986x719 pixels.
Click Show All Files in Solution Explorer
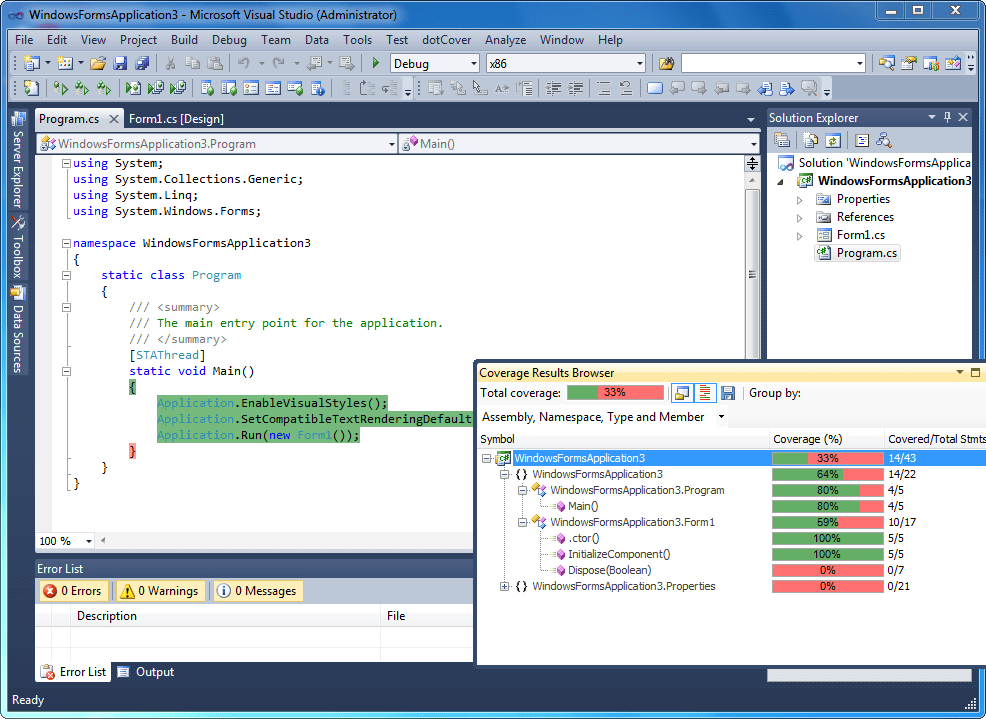coord(809,141)
